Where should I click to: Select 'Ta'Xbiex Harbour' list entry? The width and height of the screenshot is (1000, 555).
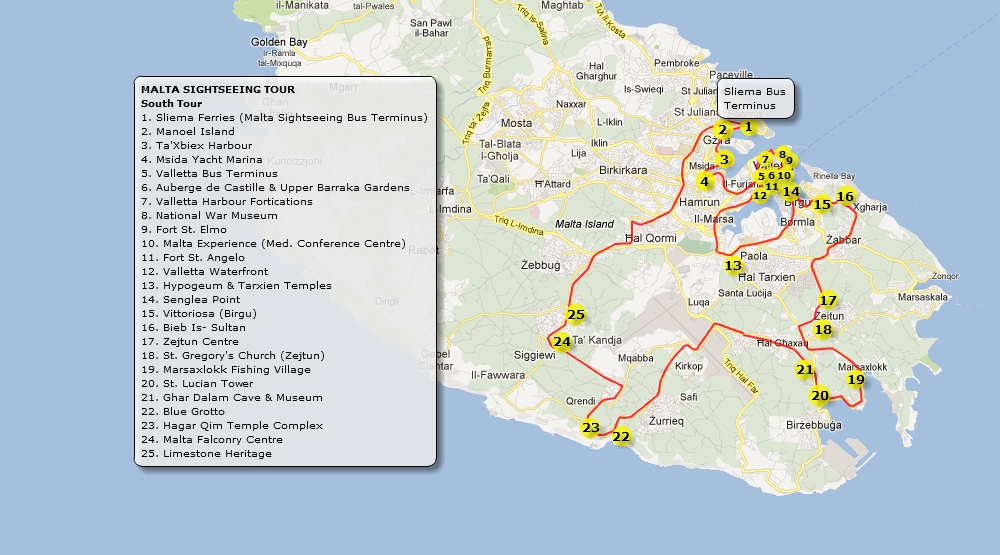coord(196,145)
